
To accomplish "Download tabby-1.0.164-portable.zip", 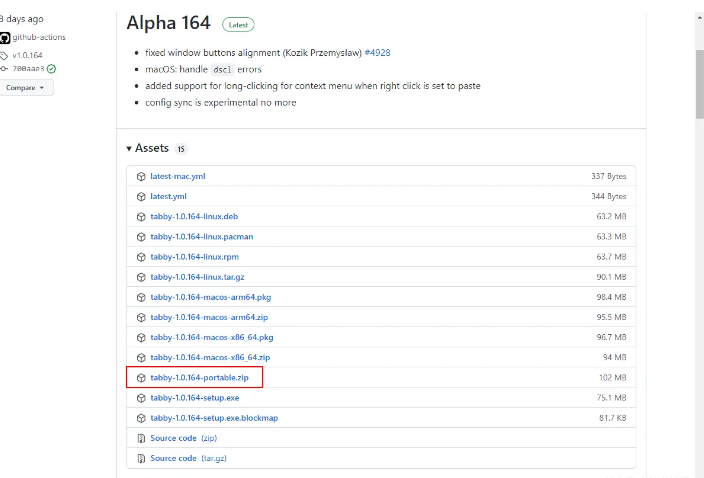I will pos(199,377).
